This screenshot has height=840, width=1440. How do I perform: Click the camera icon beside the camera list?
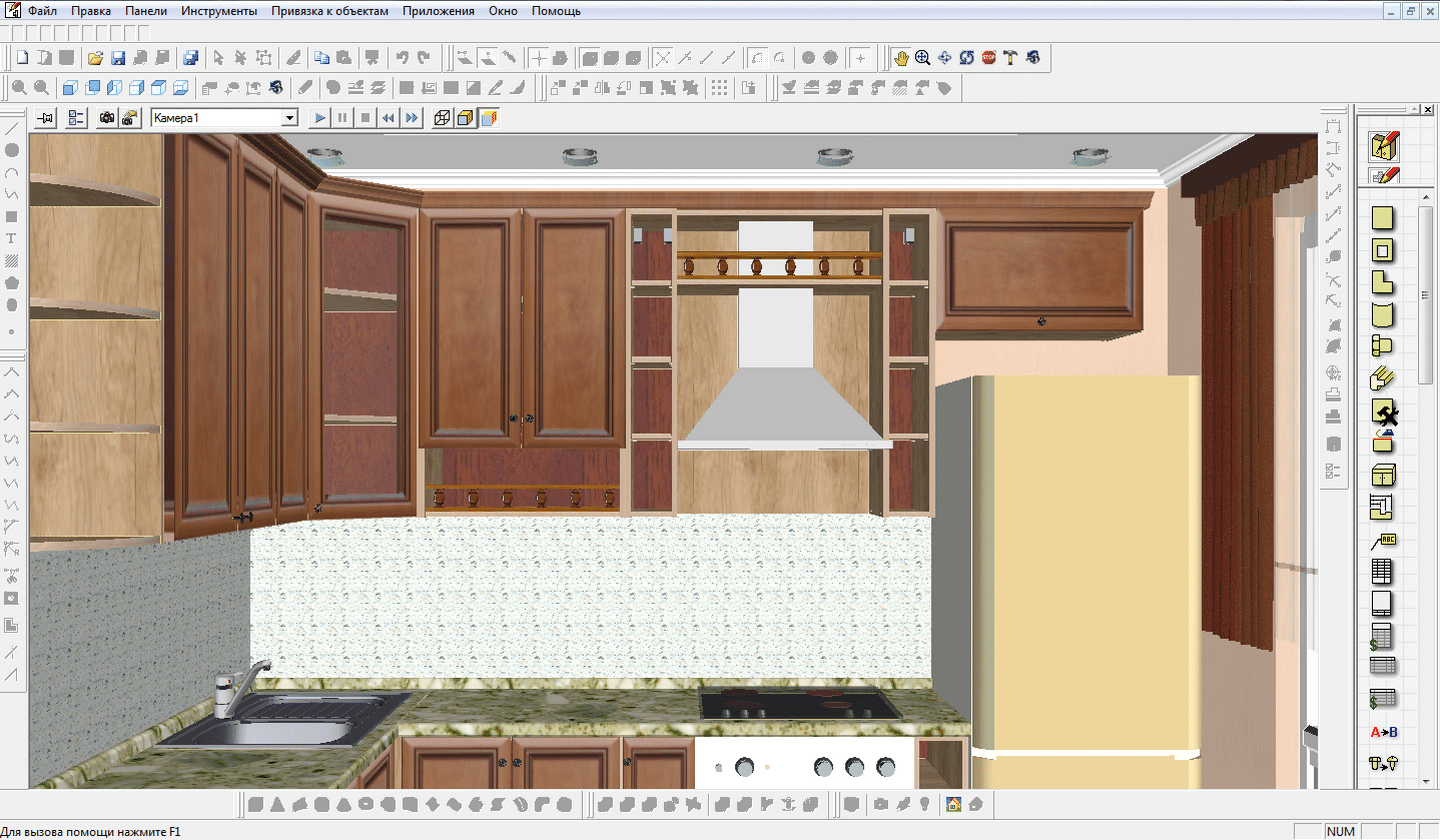click(x=106, y=118)
